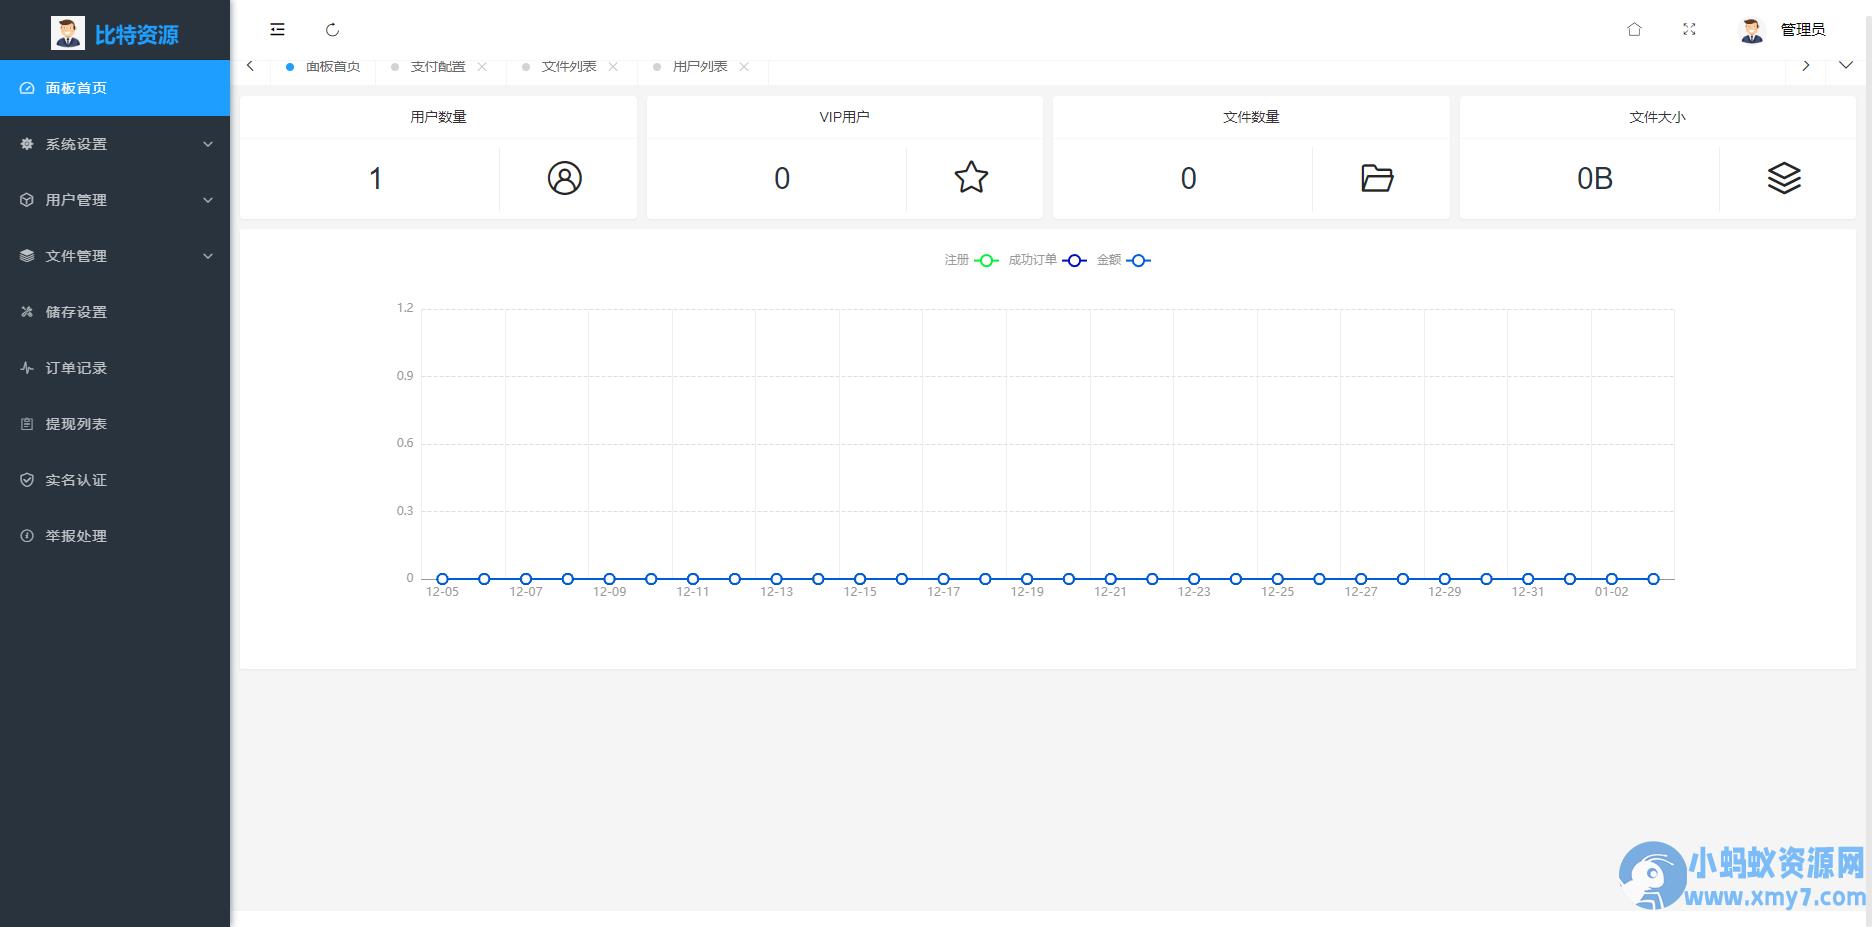The image size is (1872, 927).
Task: Open 订单记录 menu item
Action: pos(115,368)
